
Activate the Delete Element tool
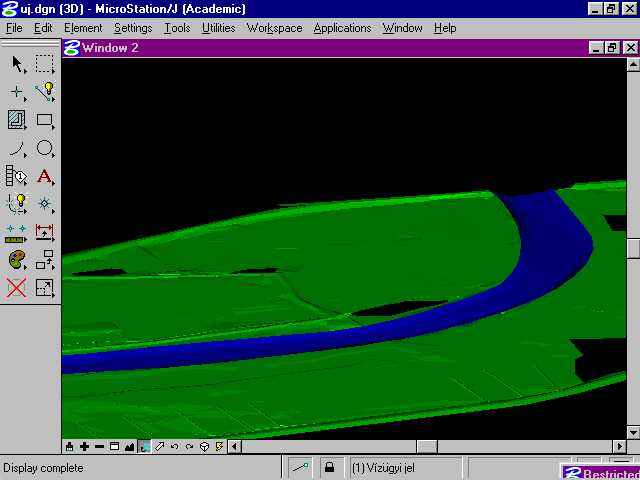[17, 289]
